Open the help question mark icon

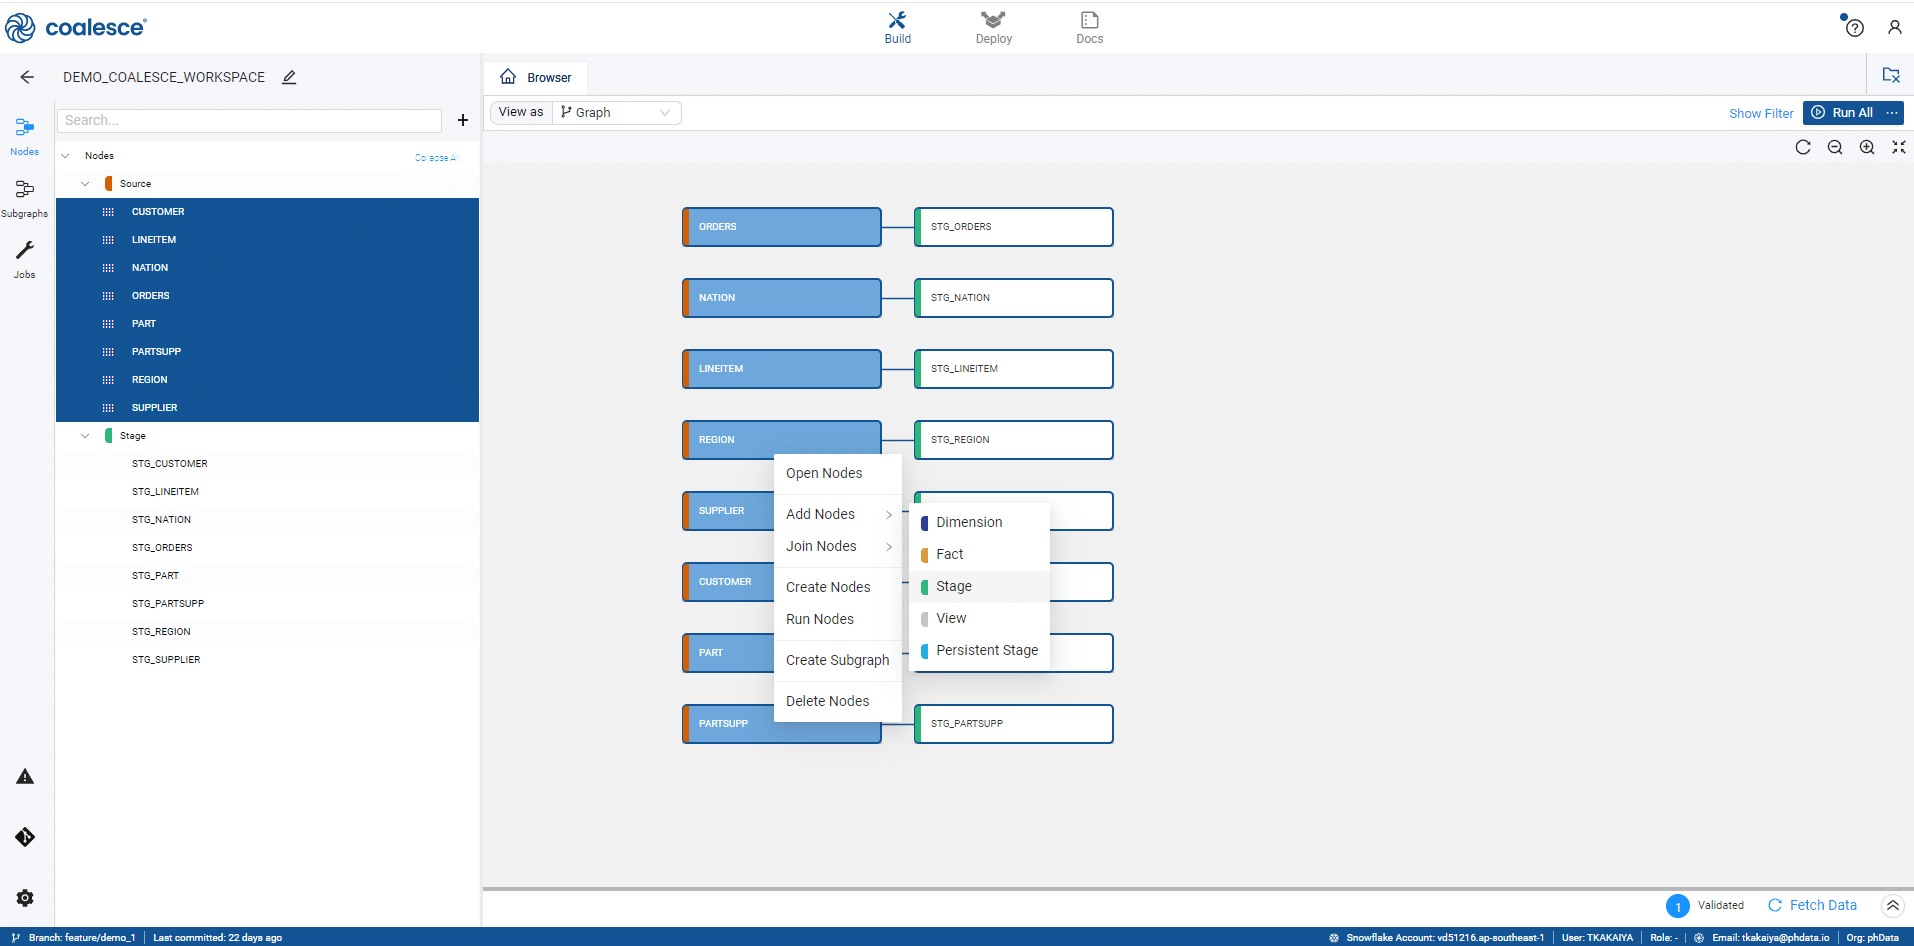[x=1854, y=28]
